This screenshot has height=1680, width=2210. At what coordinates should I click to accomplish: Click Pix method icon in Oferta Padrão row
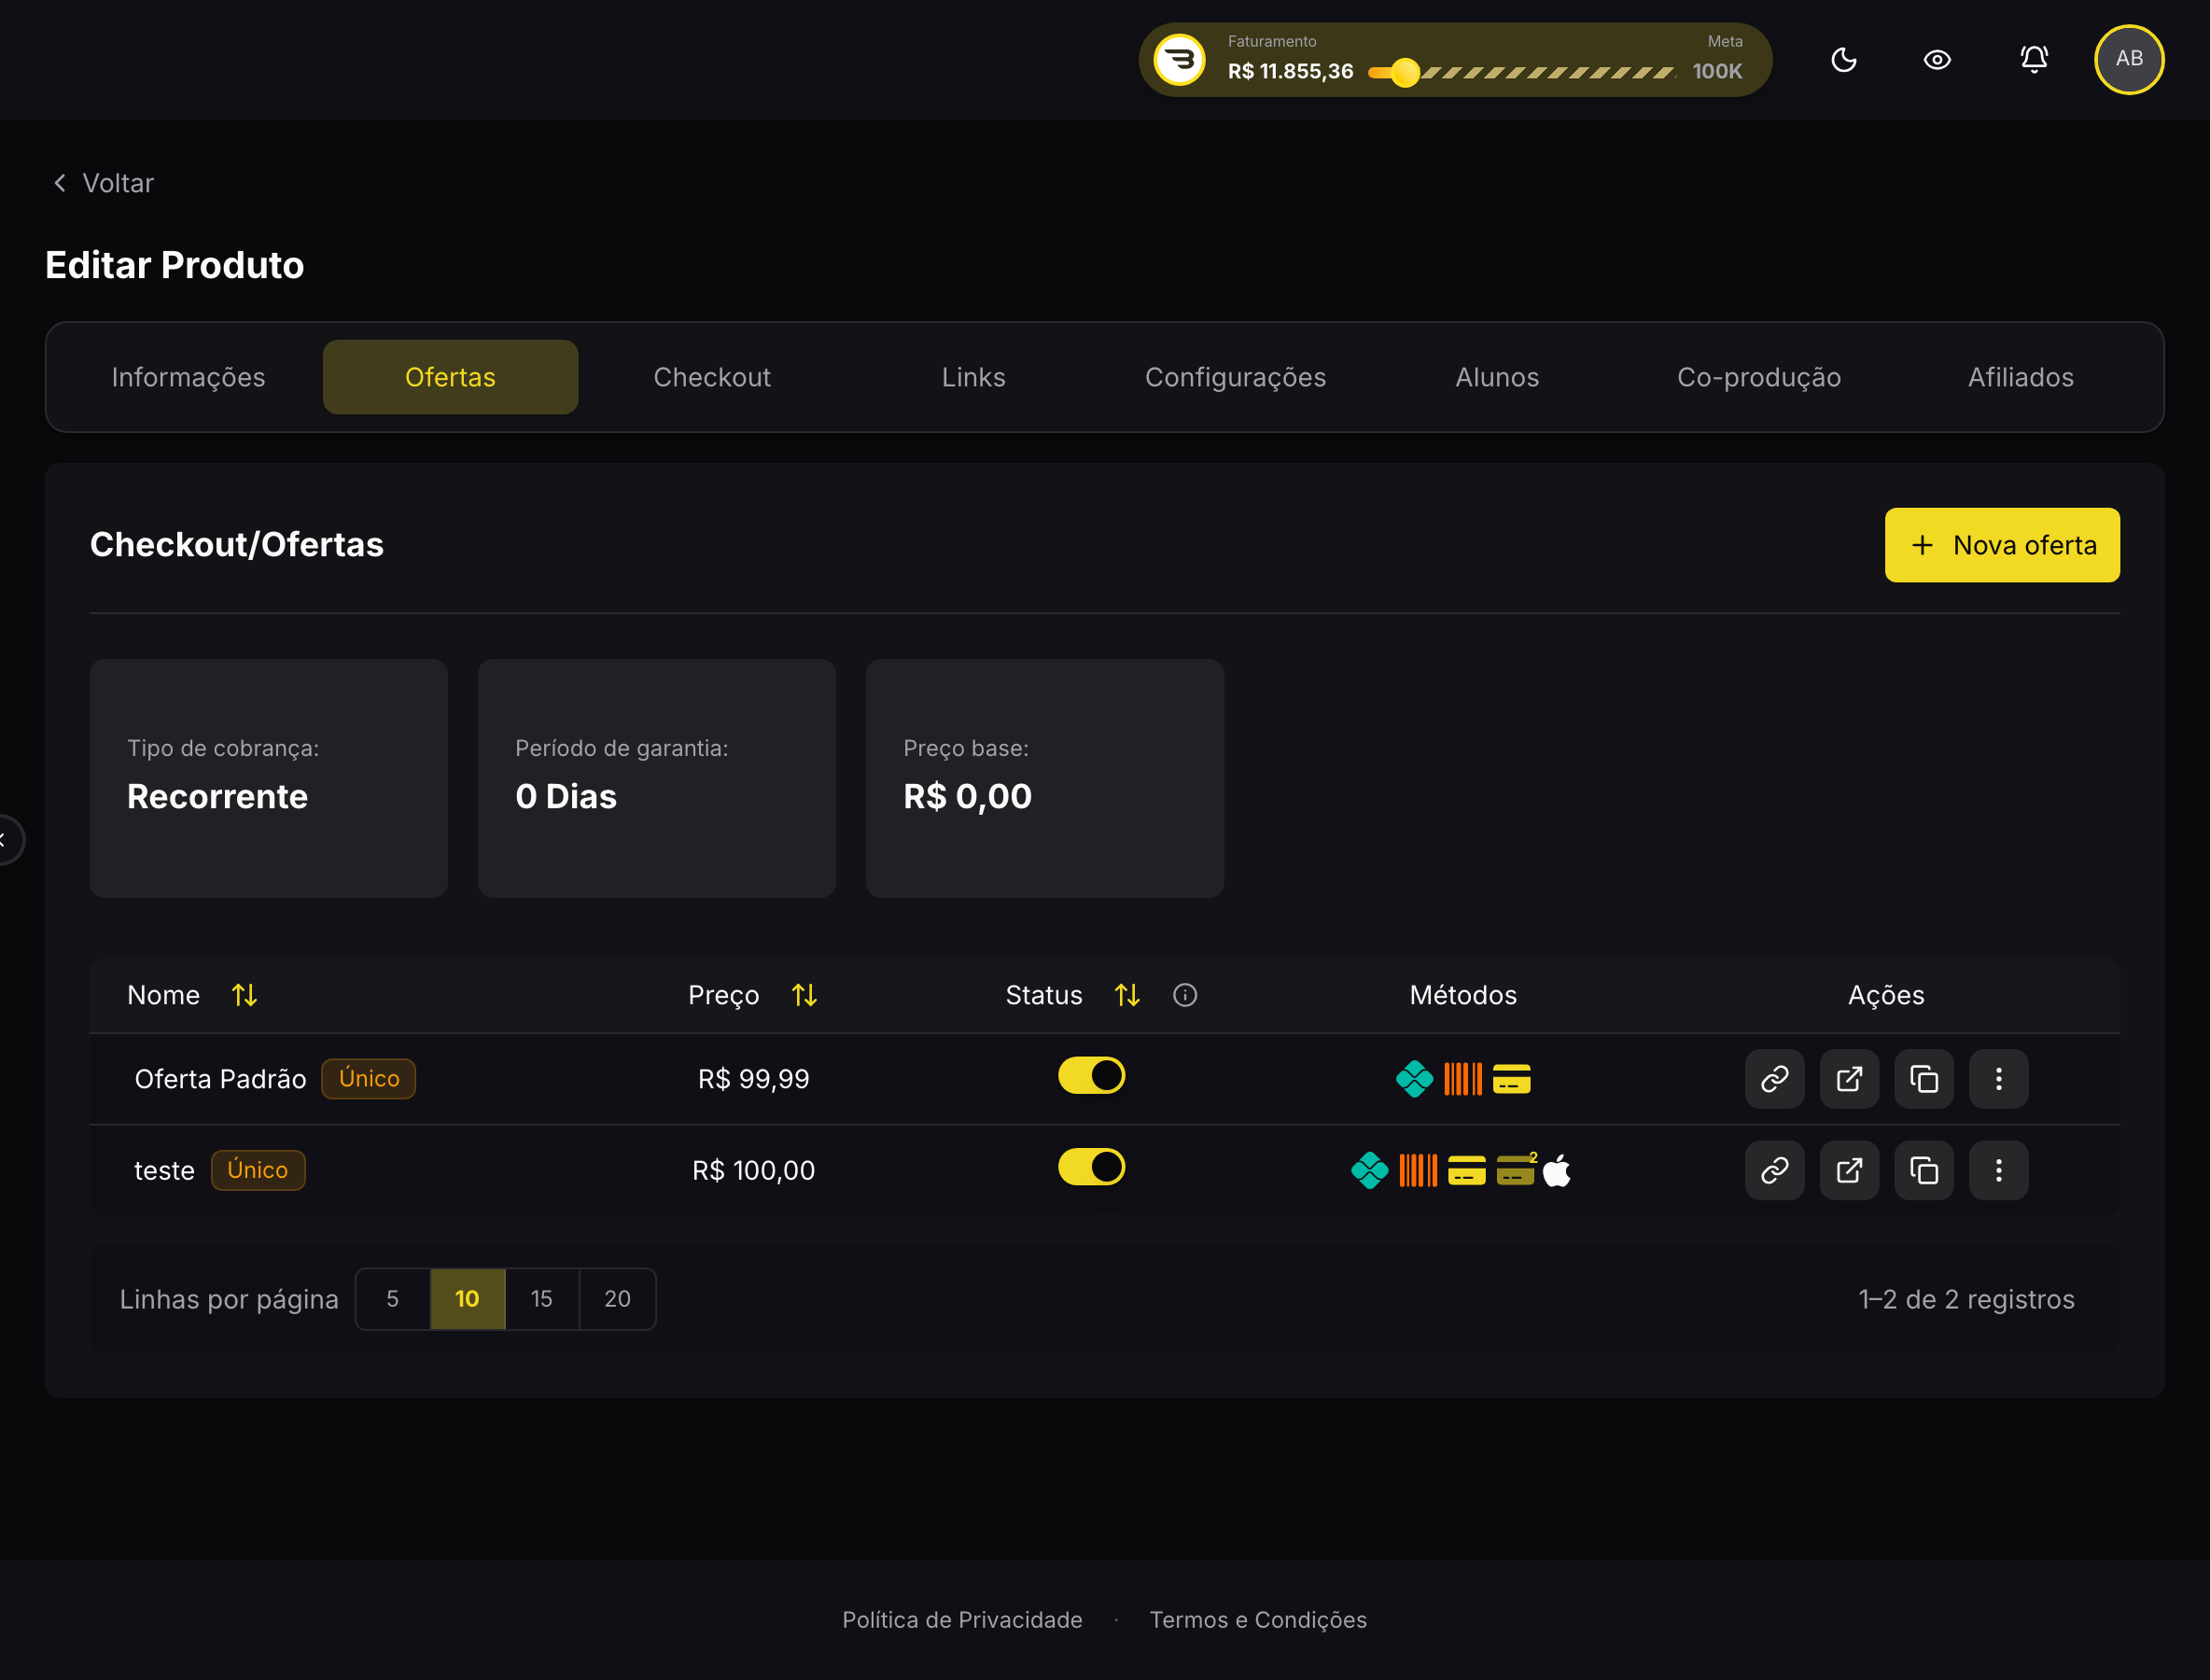[x=1414, y=1079]
